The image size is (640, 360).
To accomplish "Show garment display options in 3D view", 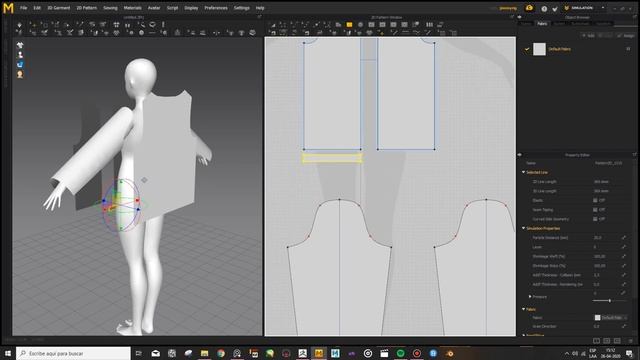I will click(20, 45).
